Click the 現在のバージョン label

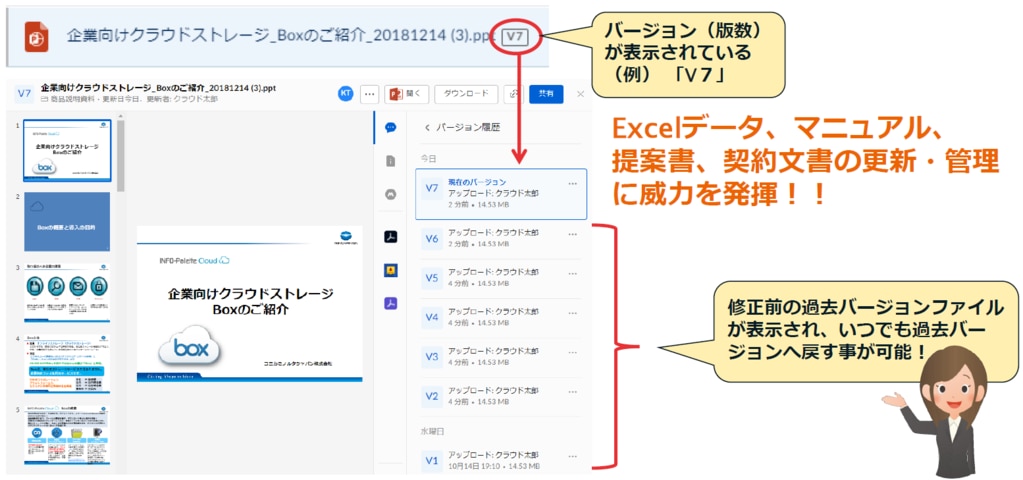tap(477, 182)
